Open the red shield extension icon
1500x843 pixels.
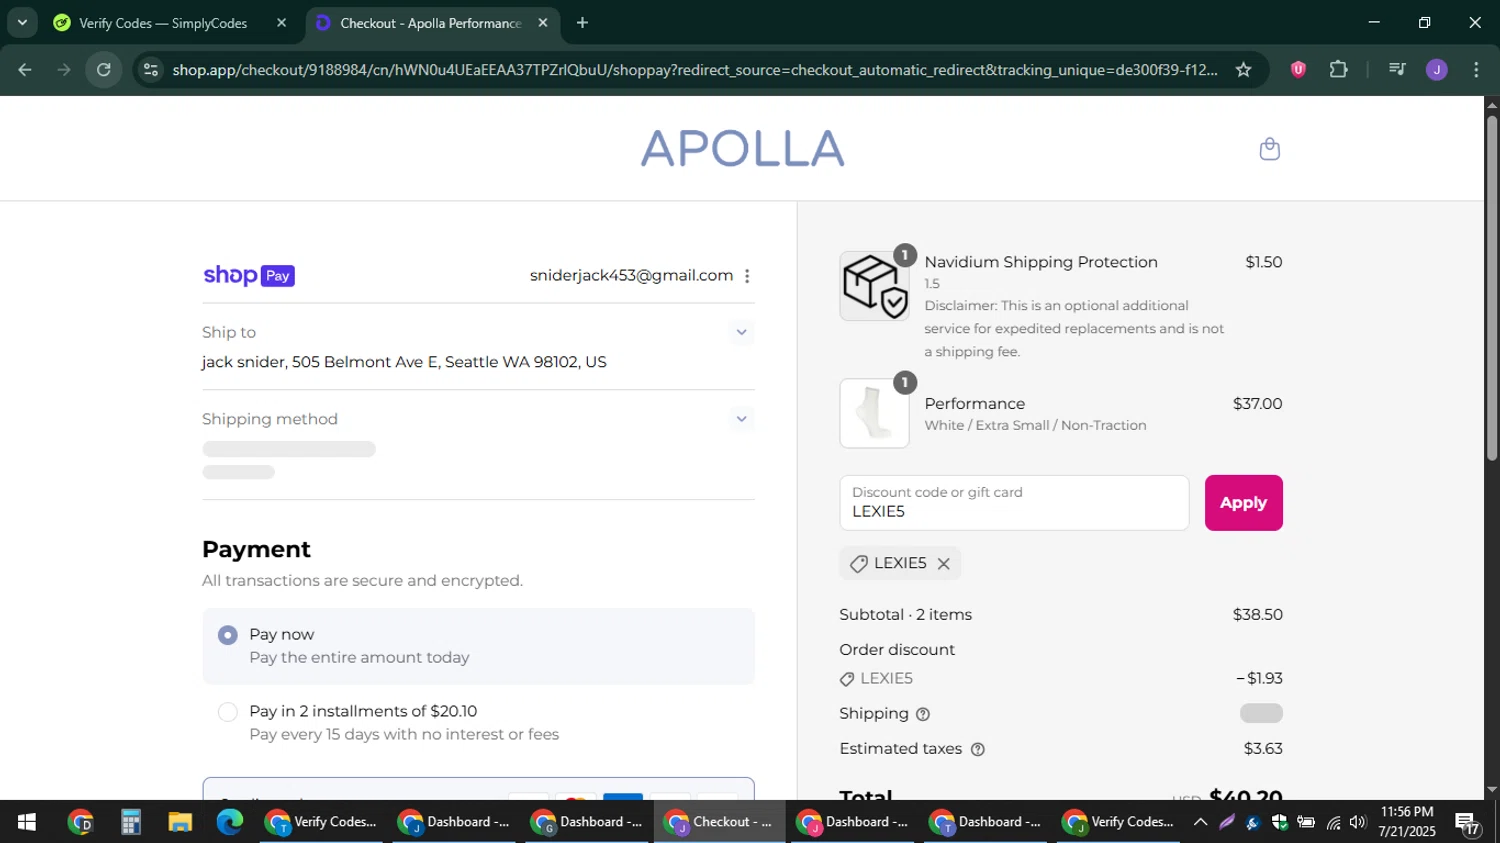pos(1298,70)
